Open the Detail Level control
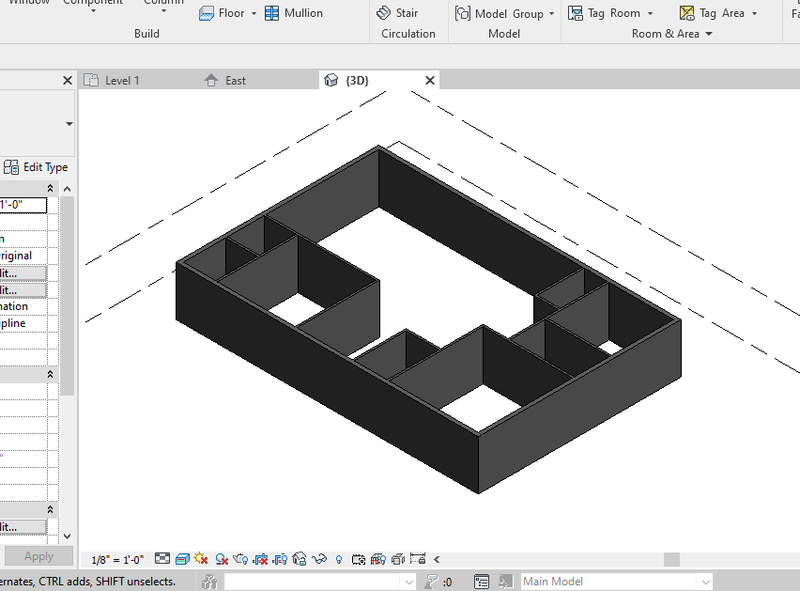This screenshot has width=800, height=591. point(162,559)
